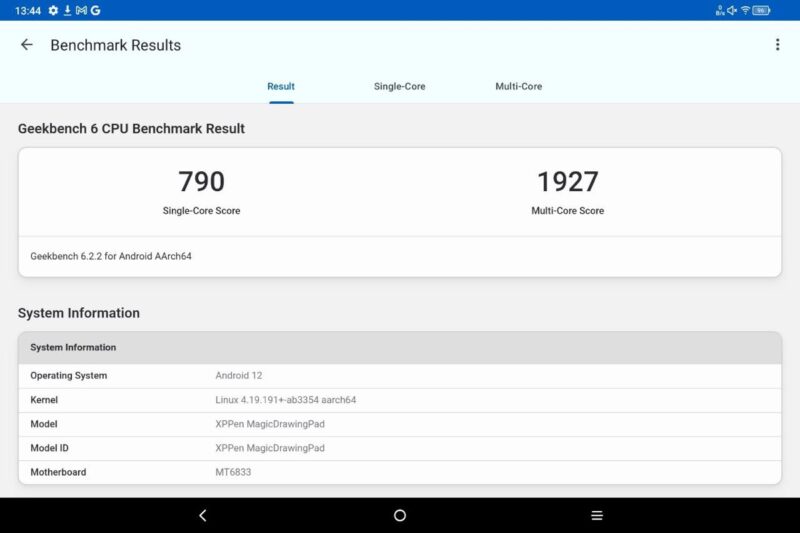800x533 pixels.
Task: Tap the Android home circle button
Action: [400, 516]
